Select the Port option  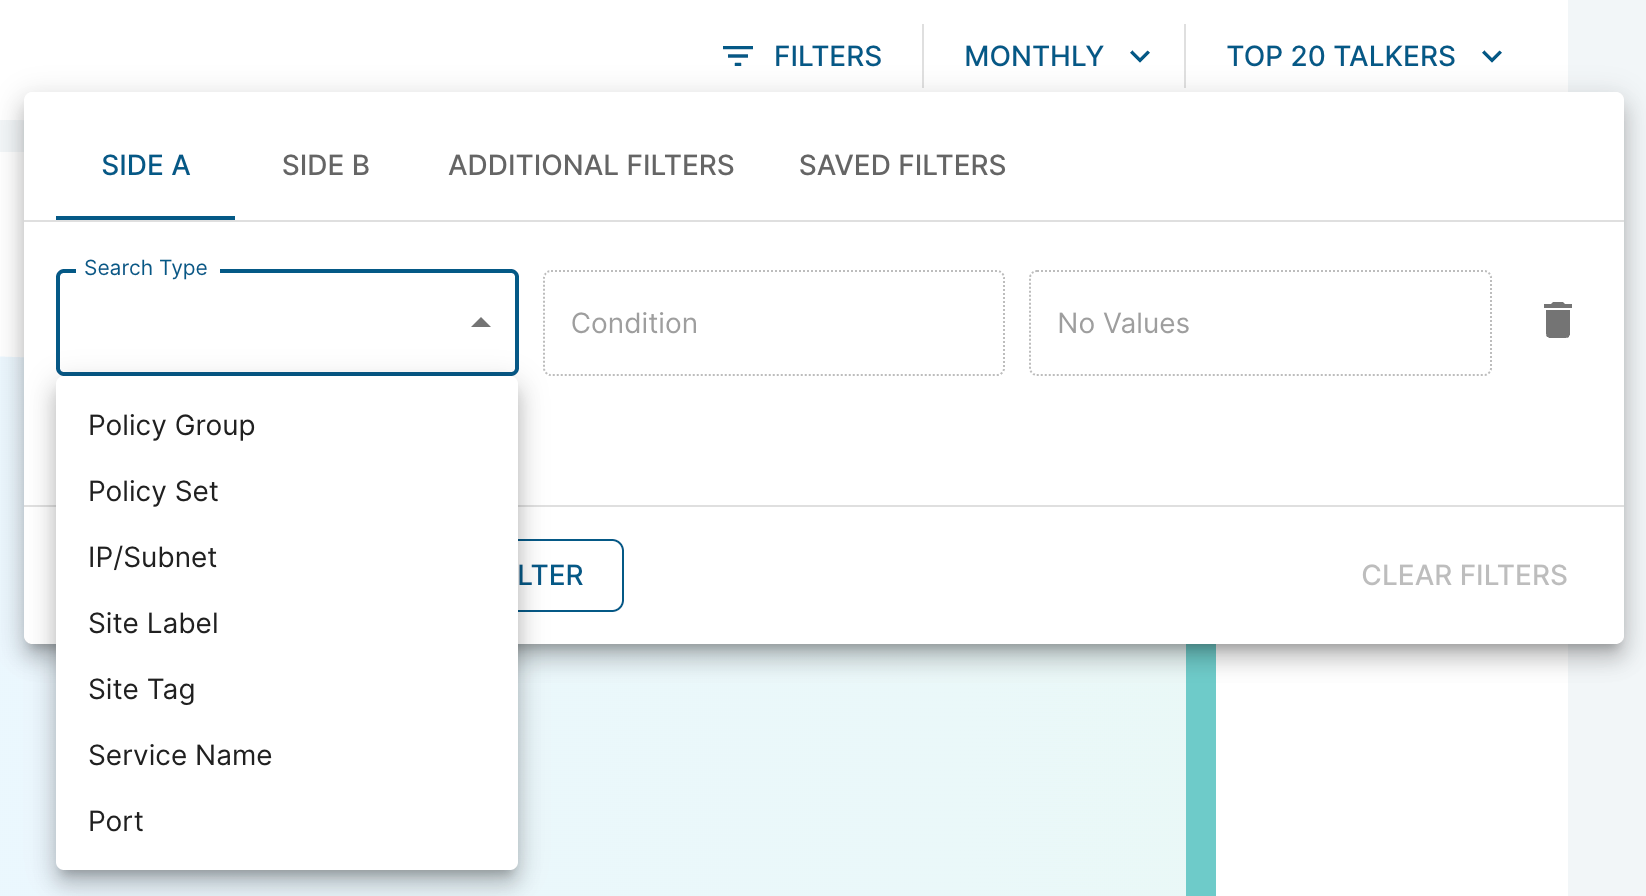(287, 821)
